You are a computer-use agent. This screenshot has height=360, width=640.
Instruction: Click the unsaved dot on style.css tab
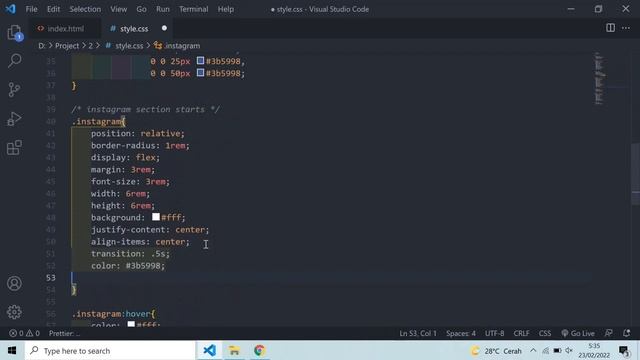[x=164, y=28]
